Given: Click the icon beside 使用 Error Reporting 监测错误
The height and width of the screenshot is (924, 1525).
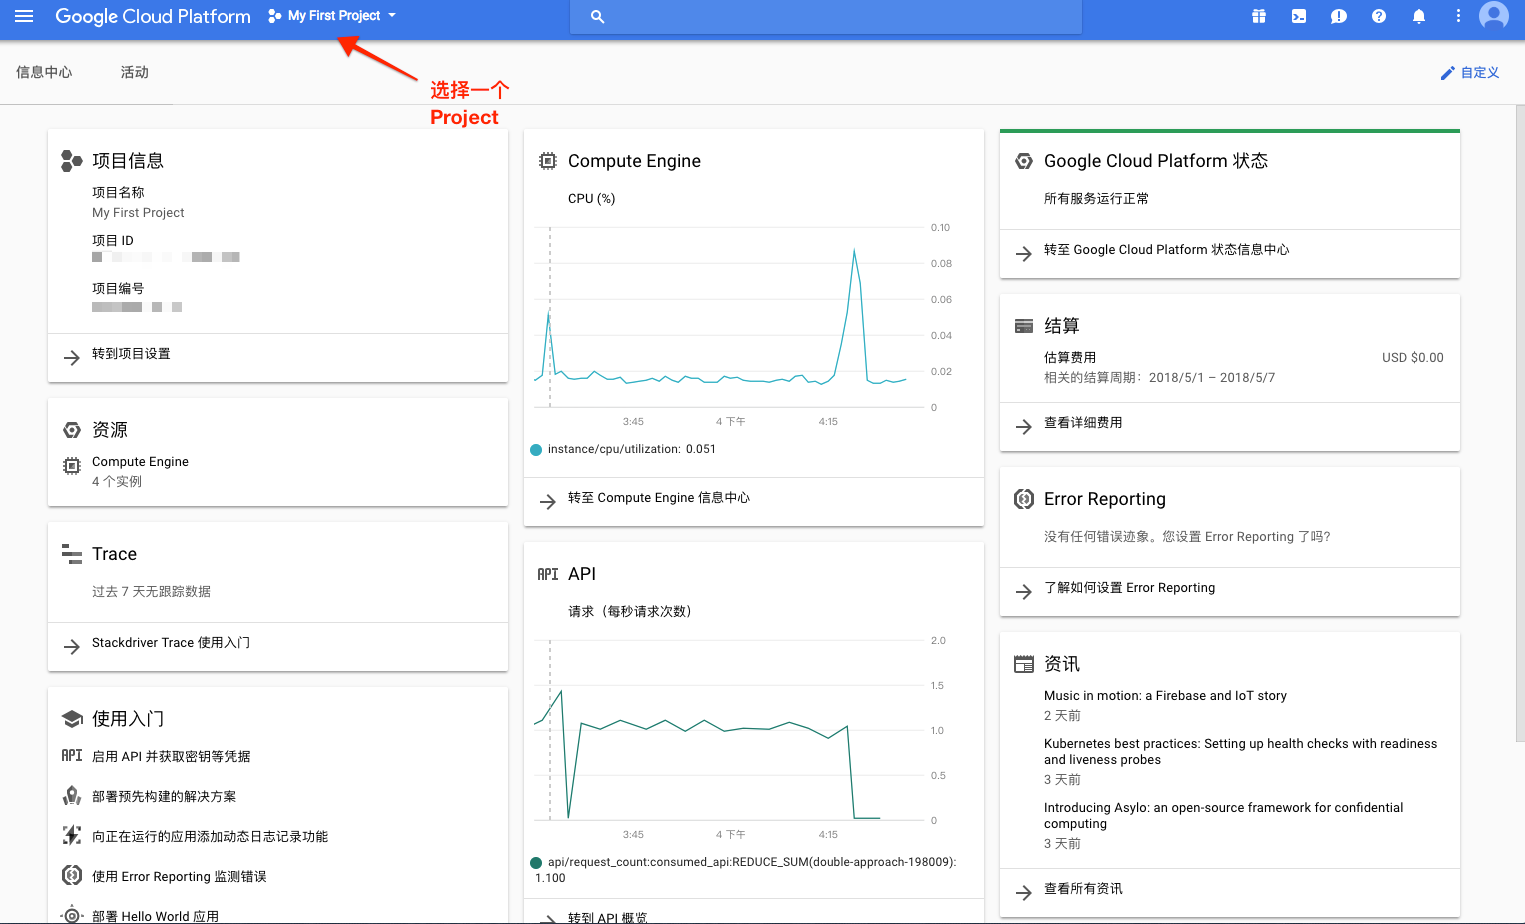Looking at the screenshot, I should [x=72, y=875].
